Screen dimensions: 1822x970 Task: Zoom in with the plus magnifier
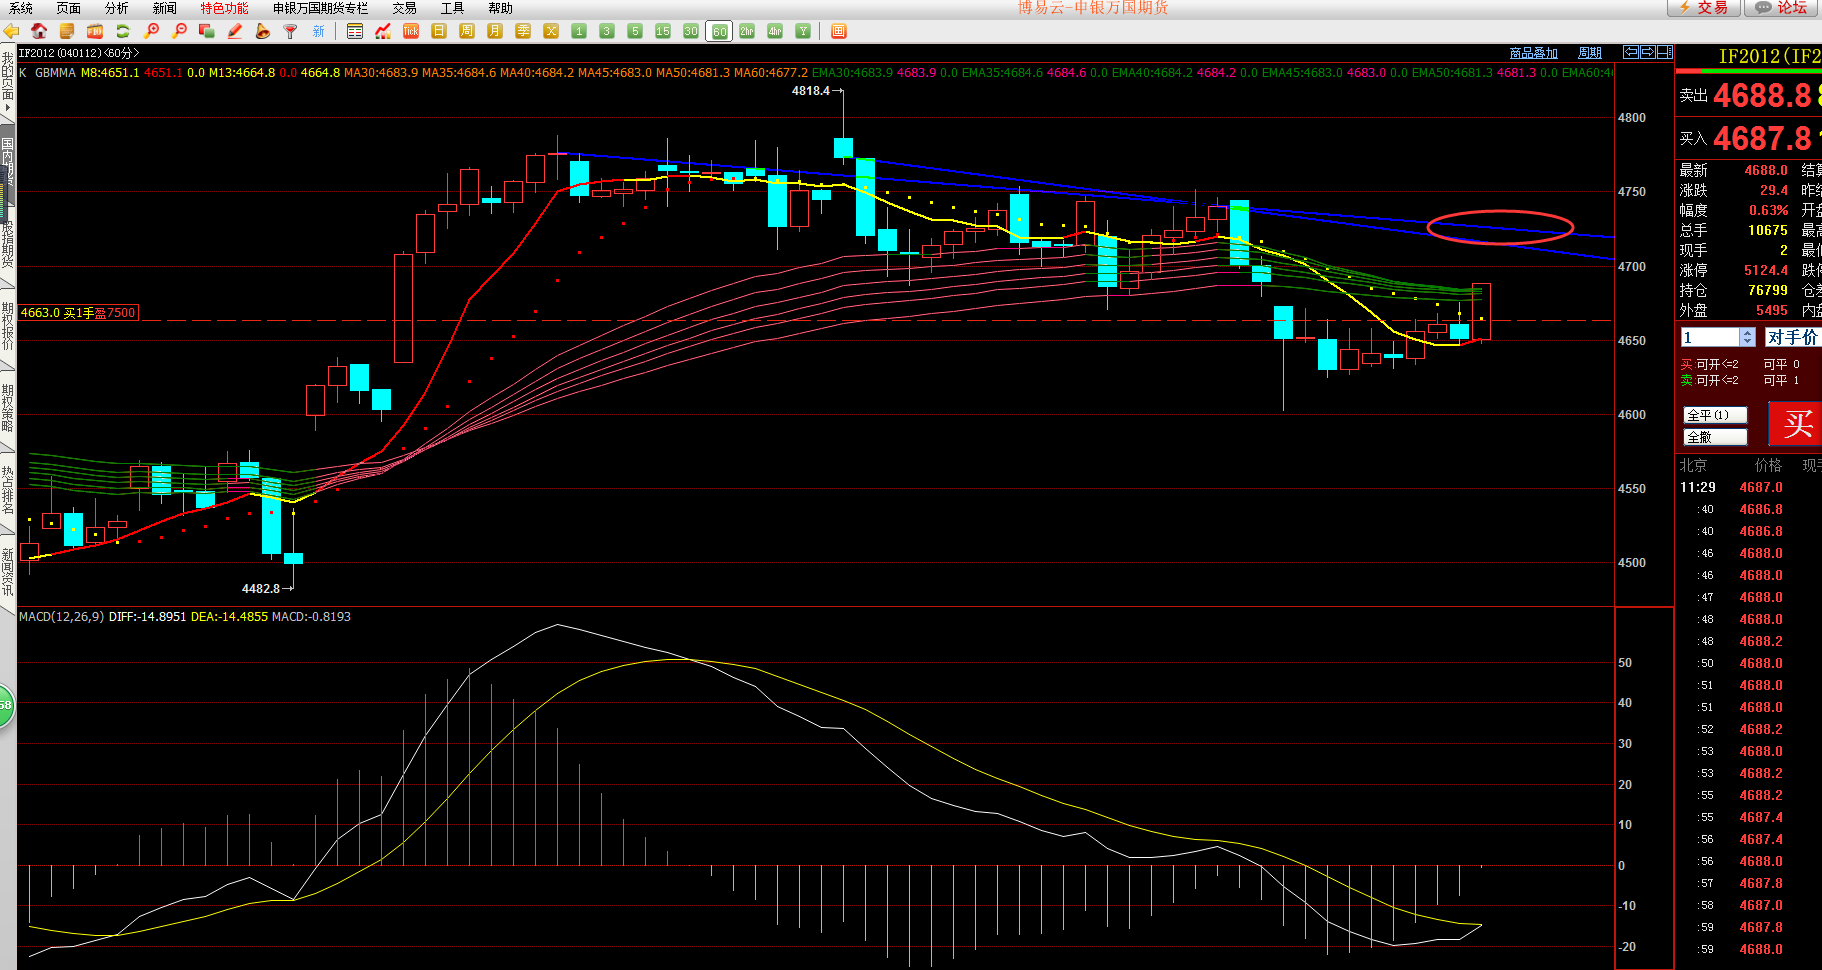pos(151,31)
